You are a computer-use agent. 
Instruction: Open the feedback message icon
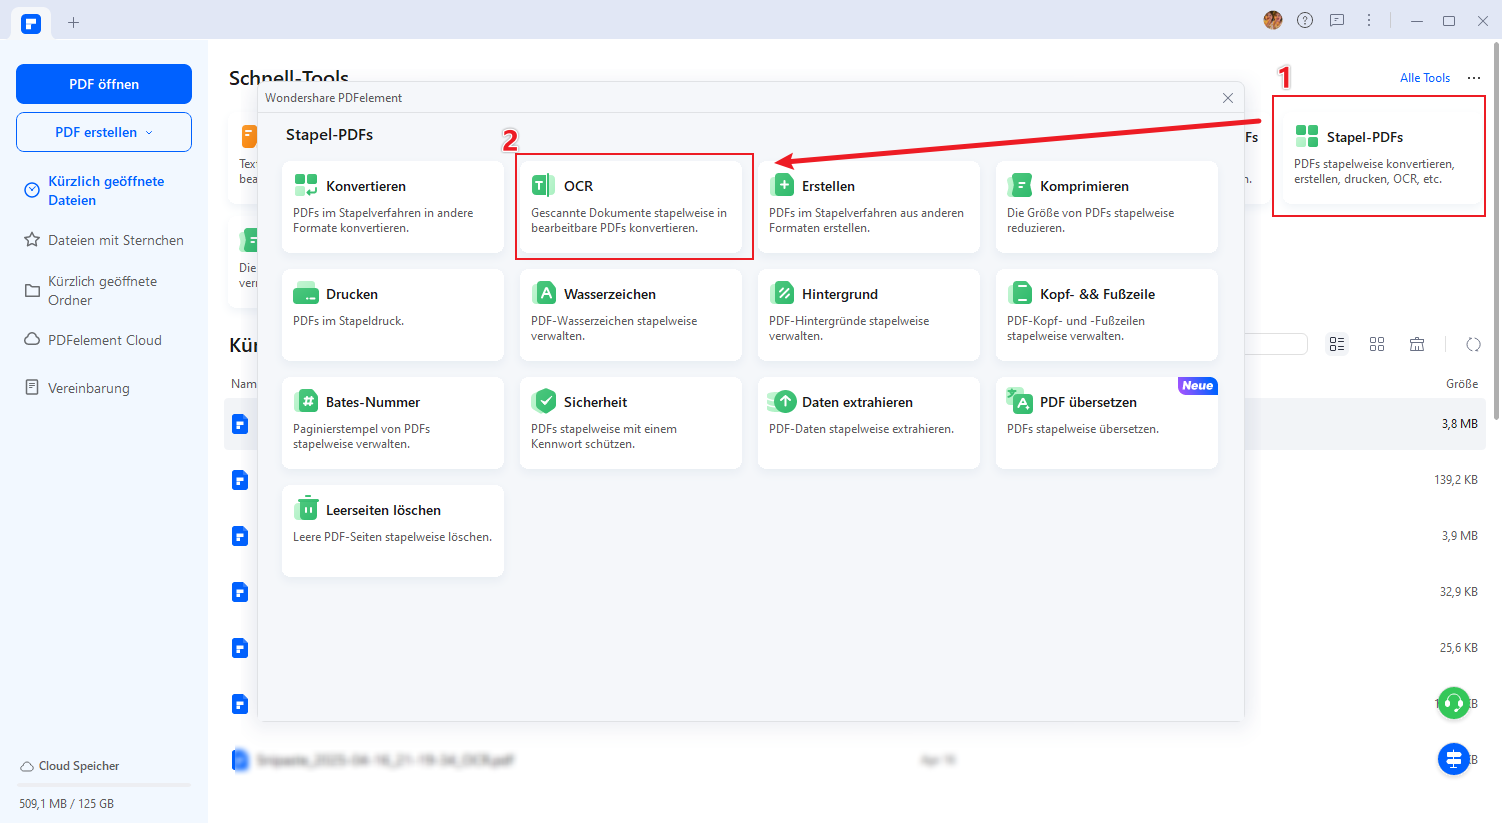1337,20
